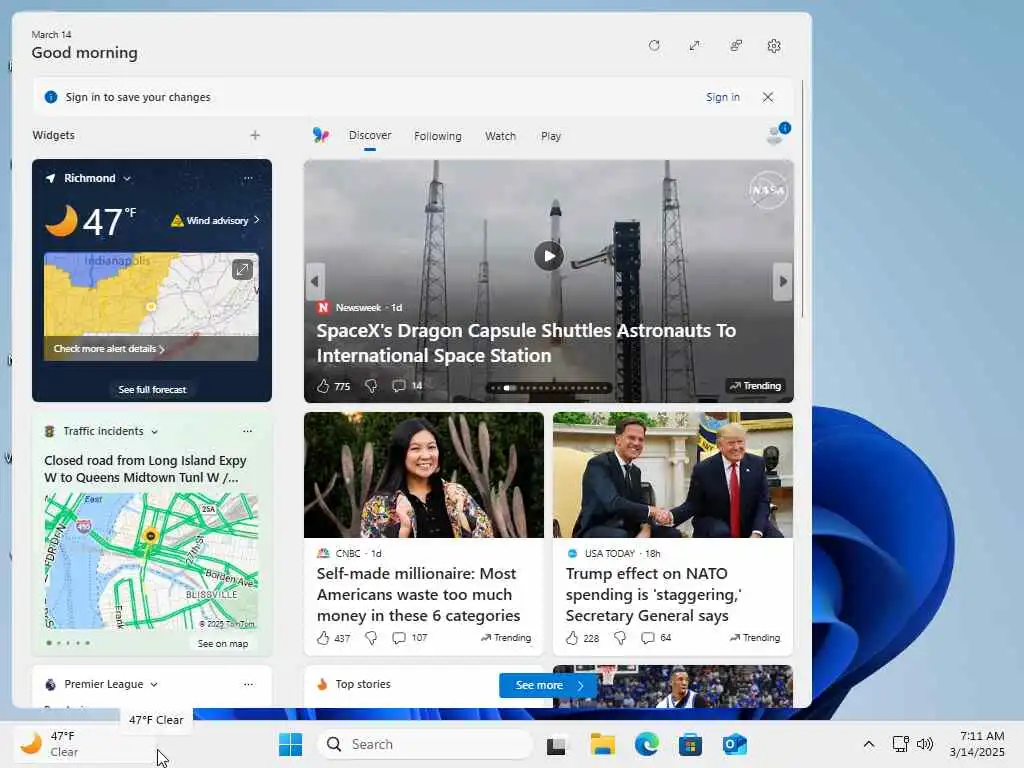The image size is (1024, 768).
Task: Open Task View on taskbar
Action: 556,744
